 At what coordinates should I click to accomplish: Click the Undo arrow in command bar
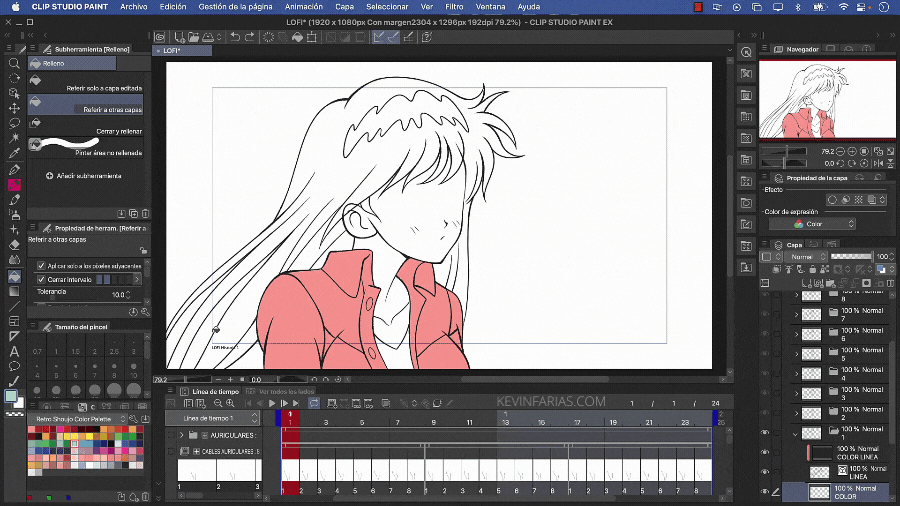[234, 37]
